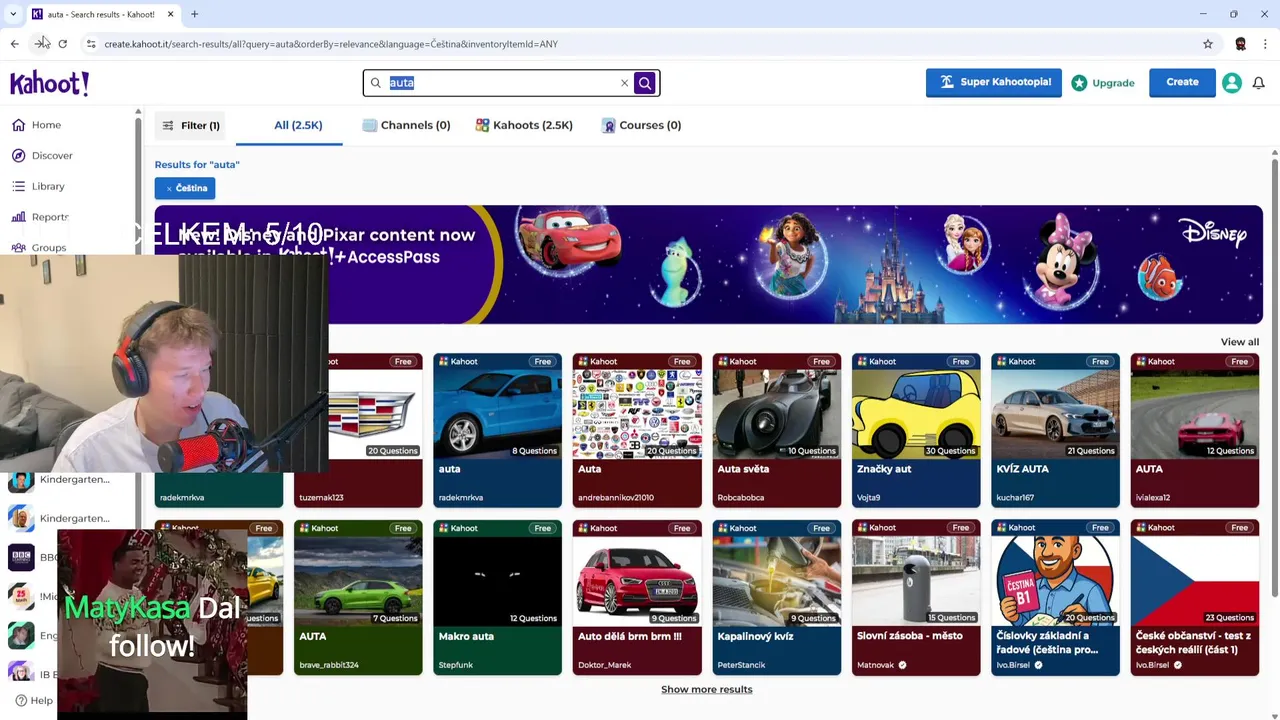Click the Home house icon
Screen dimensions: 1280x720
(19, 125)
